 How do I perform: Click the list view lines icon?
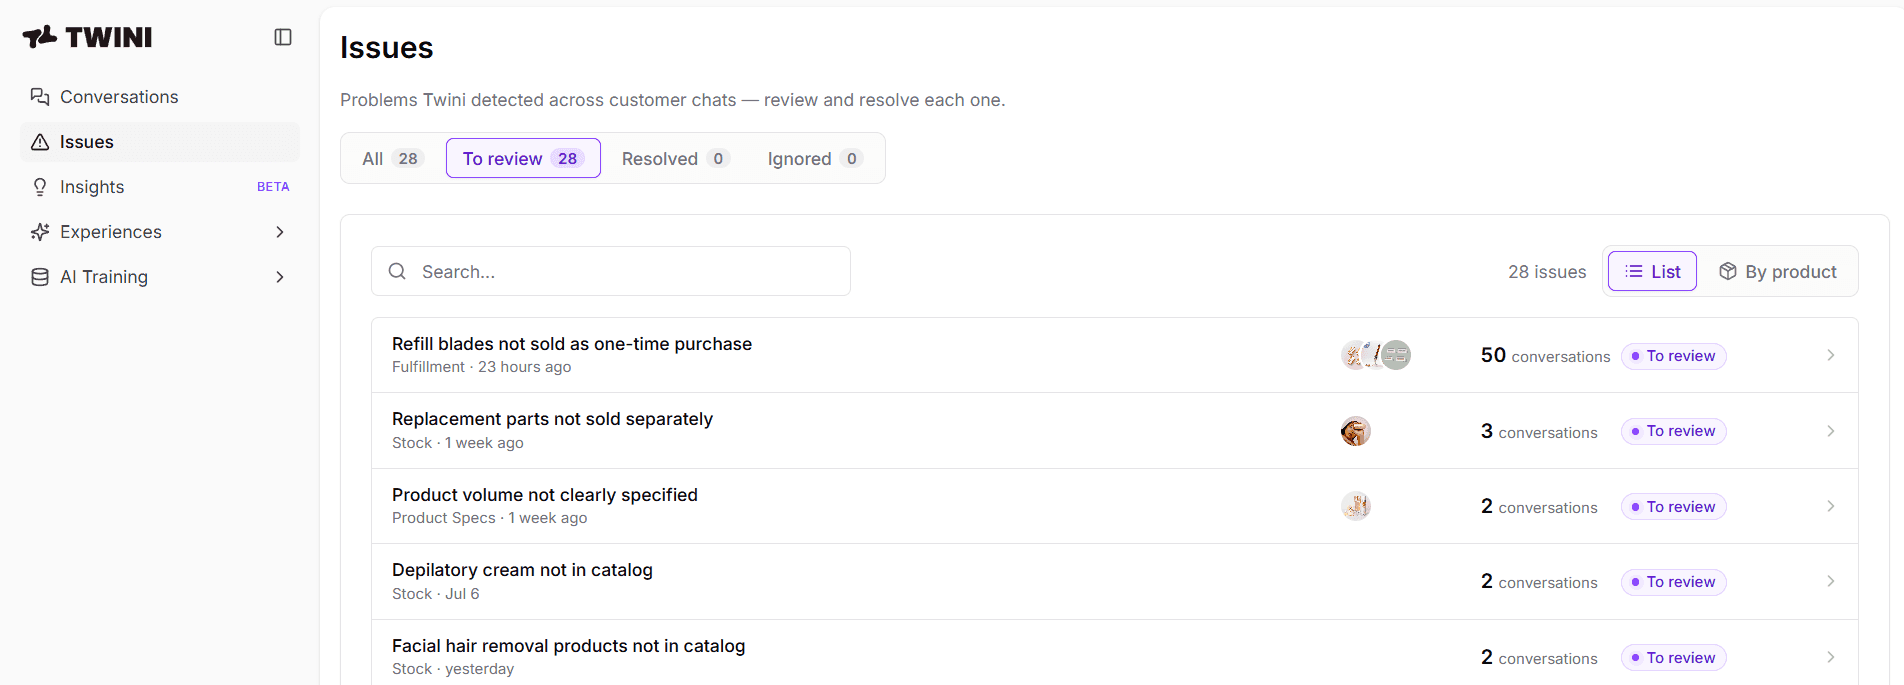click(1634, 271)
